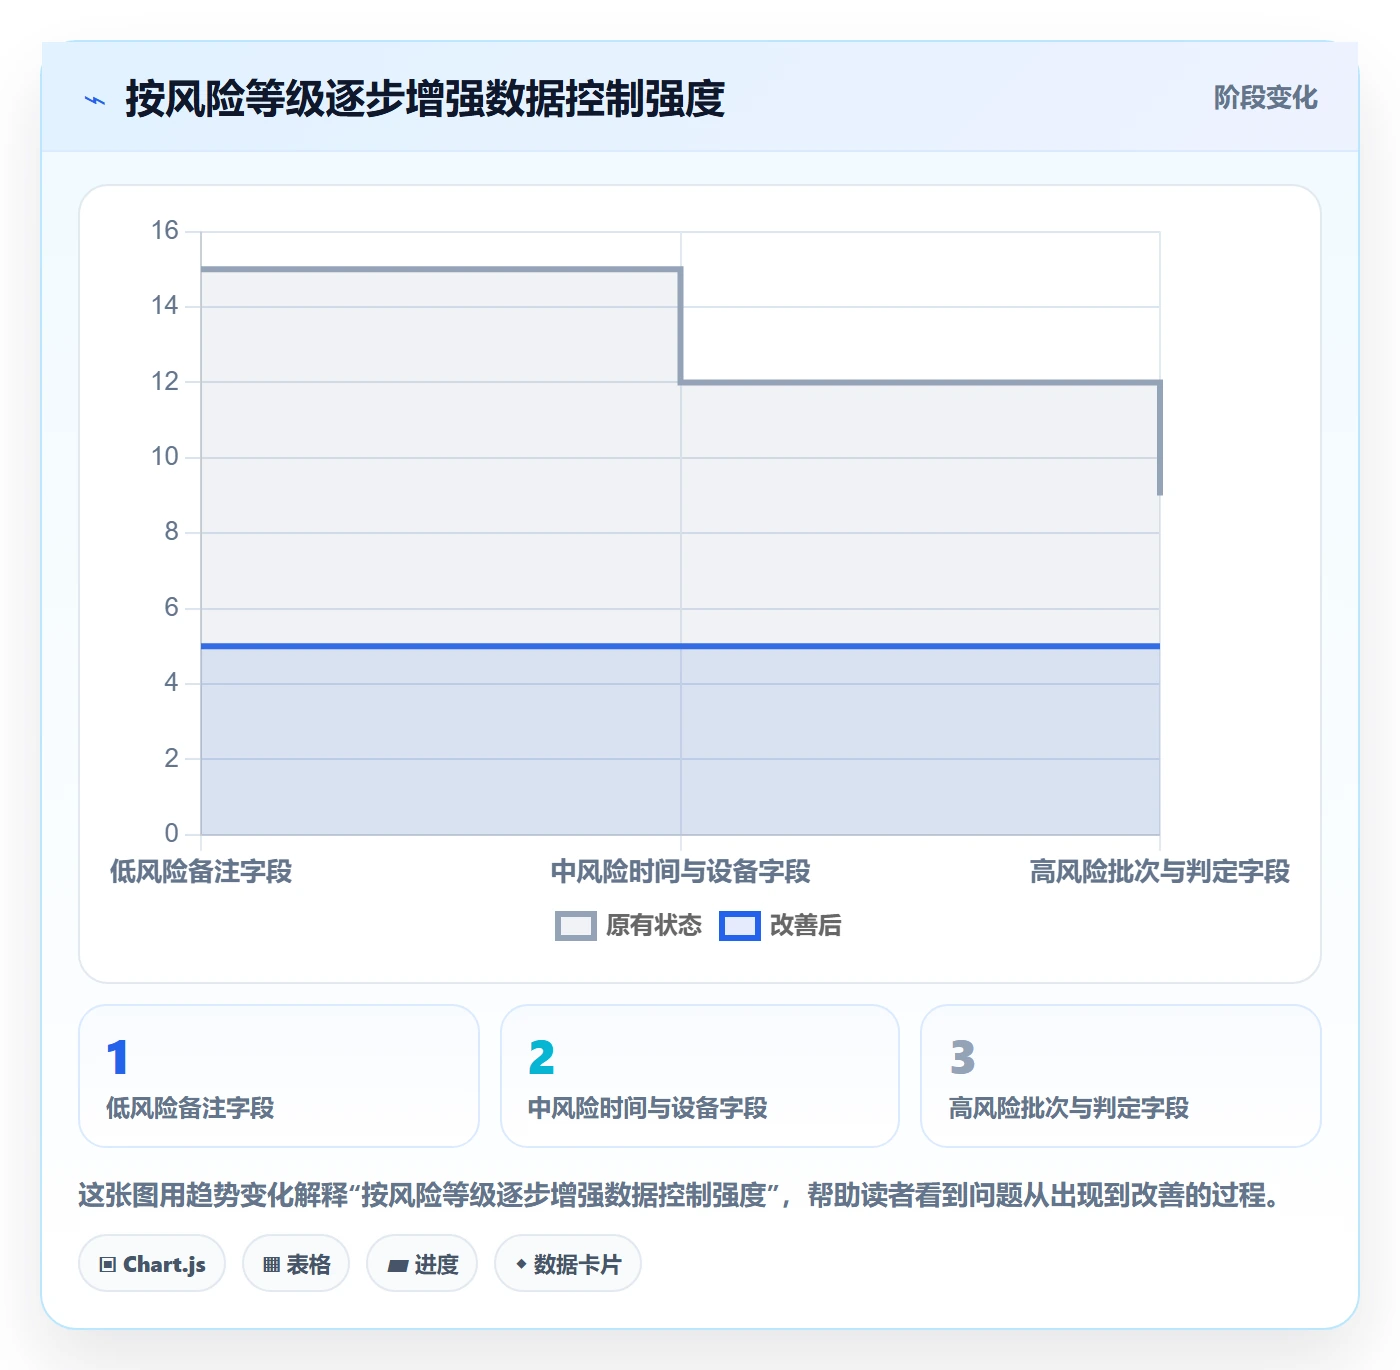Click the x-axis label 高风险批次与判定字段

click(x=1160, y=872)
